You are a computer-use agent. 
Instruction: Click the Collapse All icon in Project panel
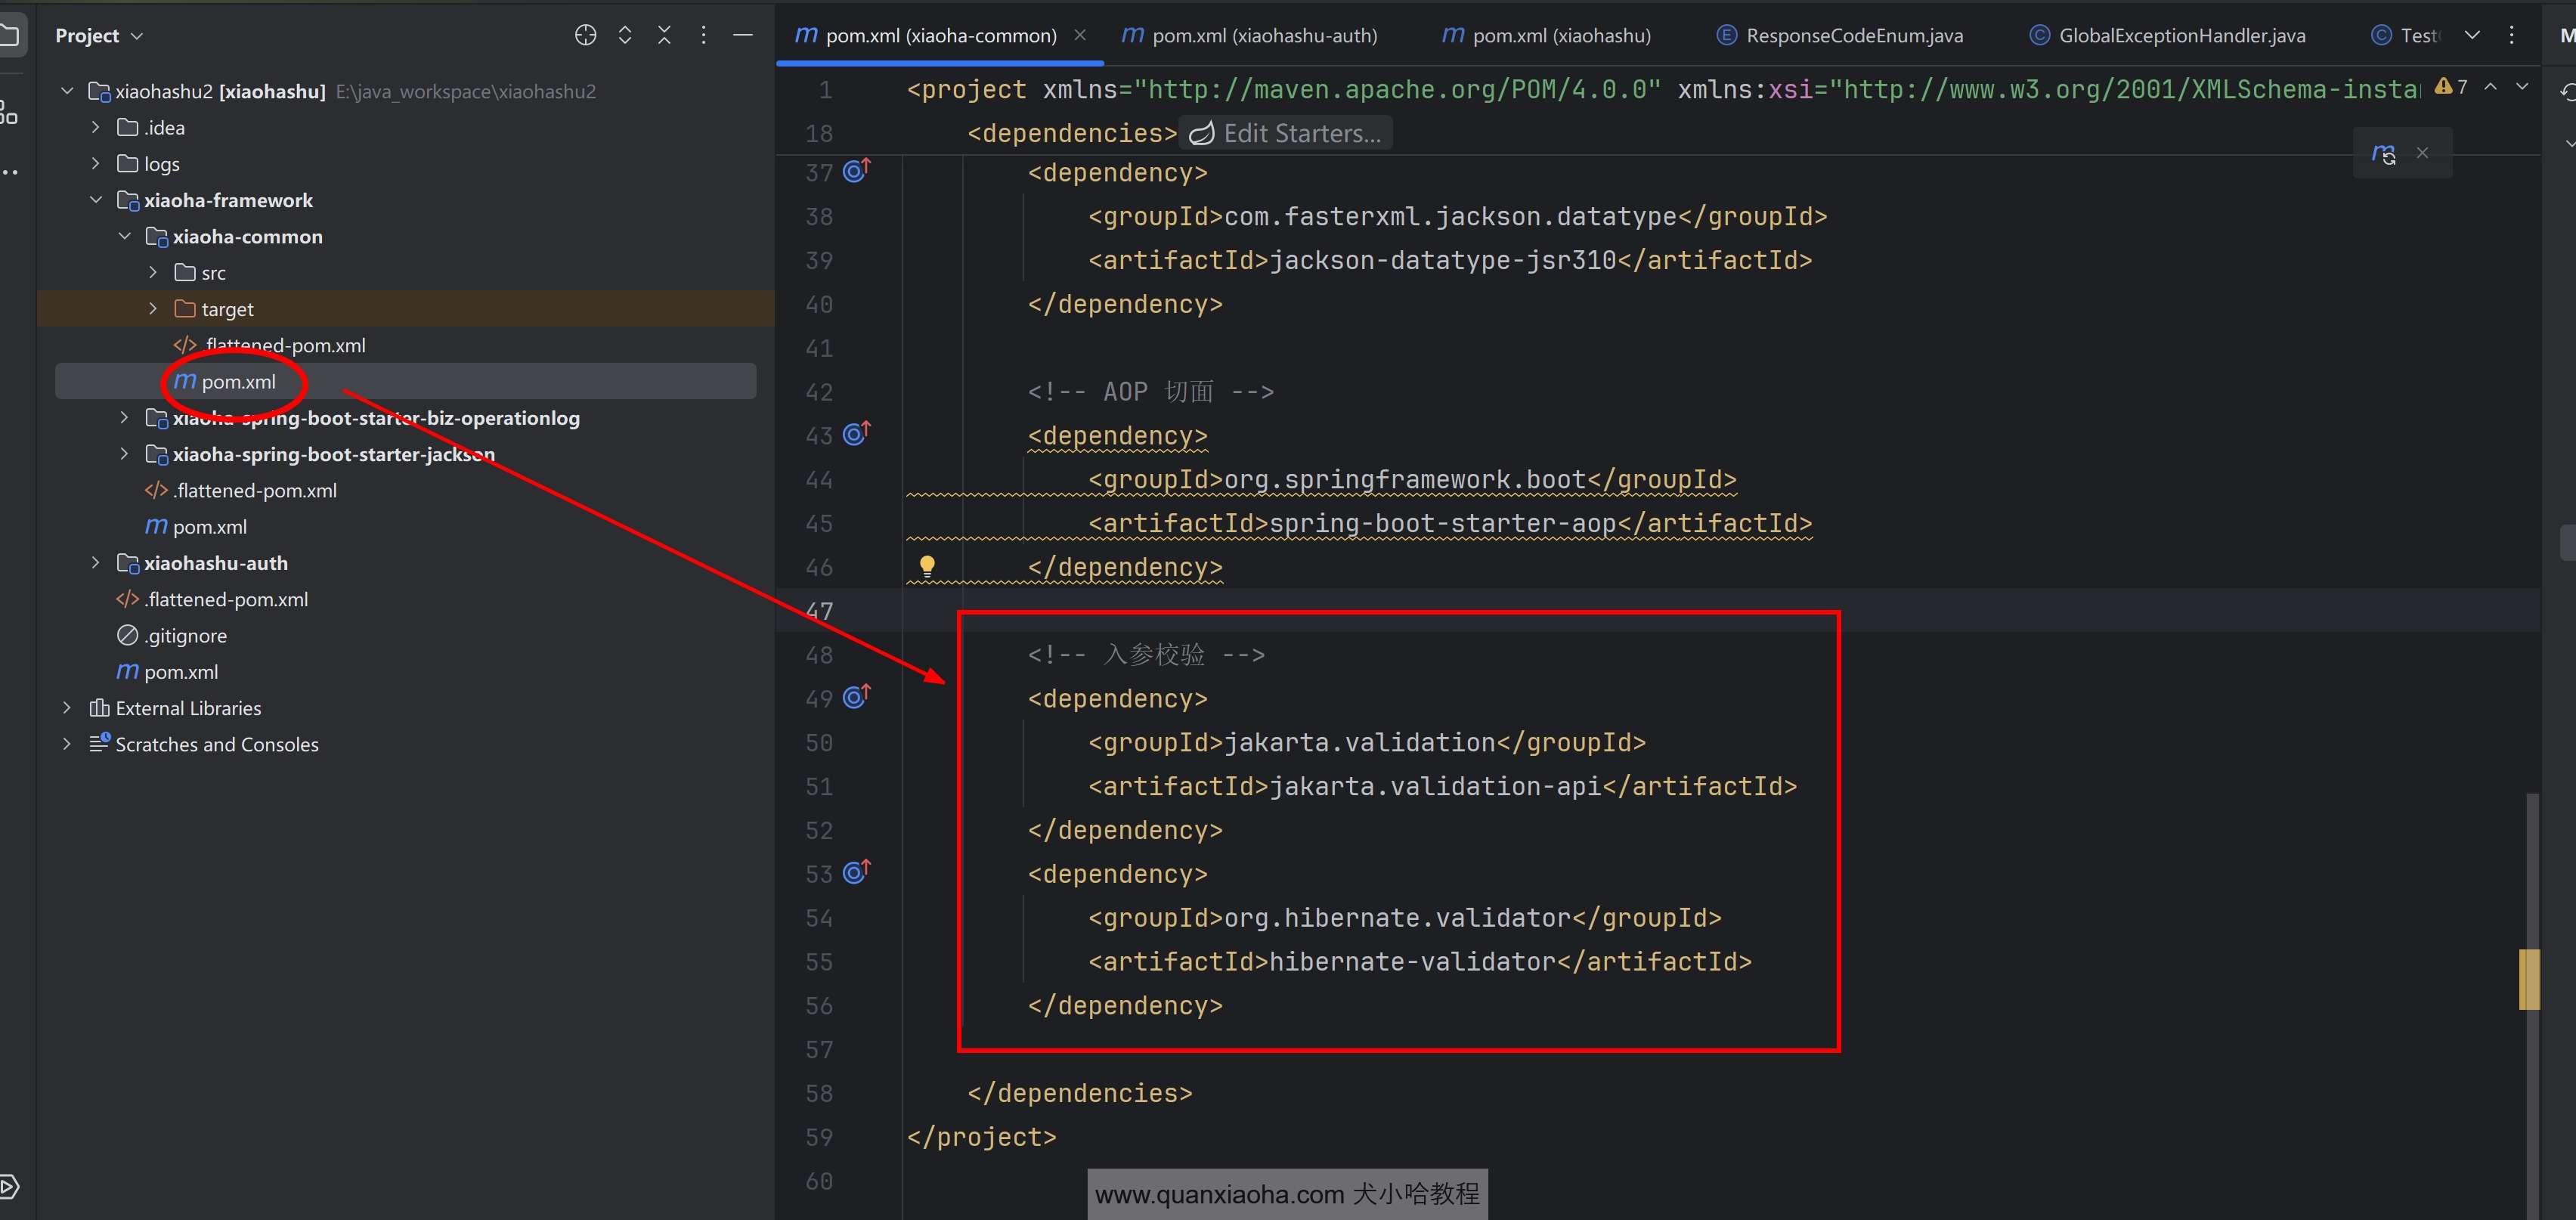tap(664, 36)
